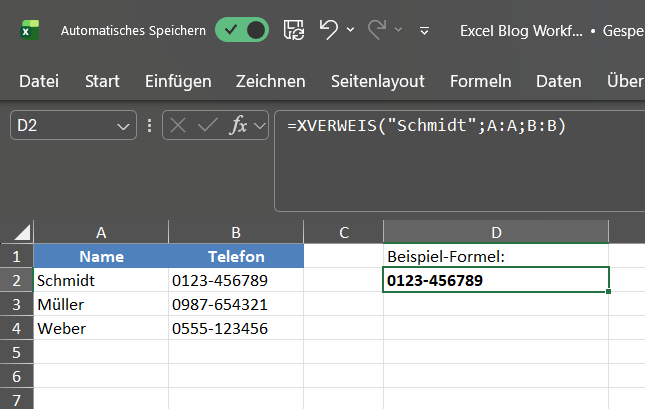Click the save icon in the title bar
The height and width of the screenshot is (409, 645).
click(x=294, y=30)
